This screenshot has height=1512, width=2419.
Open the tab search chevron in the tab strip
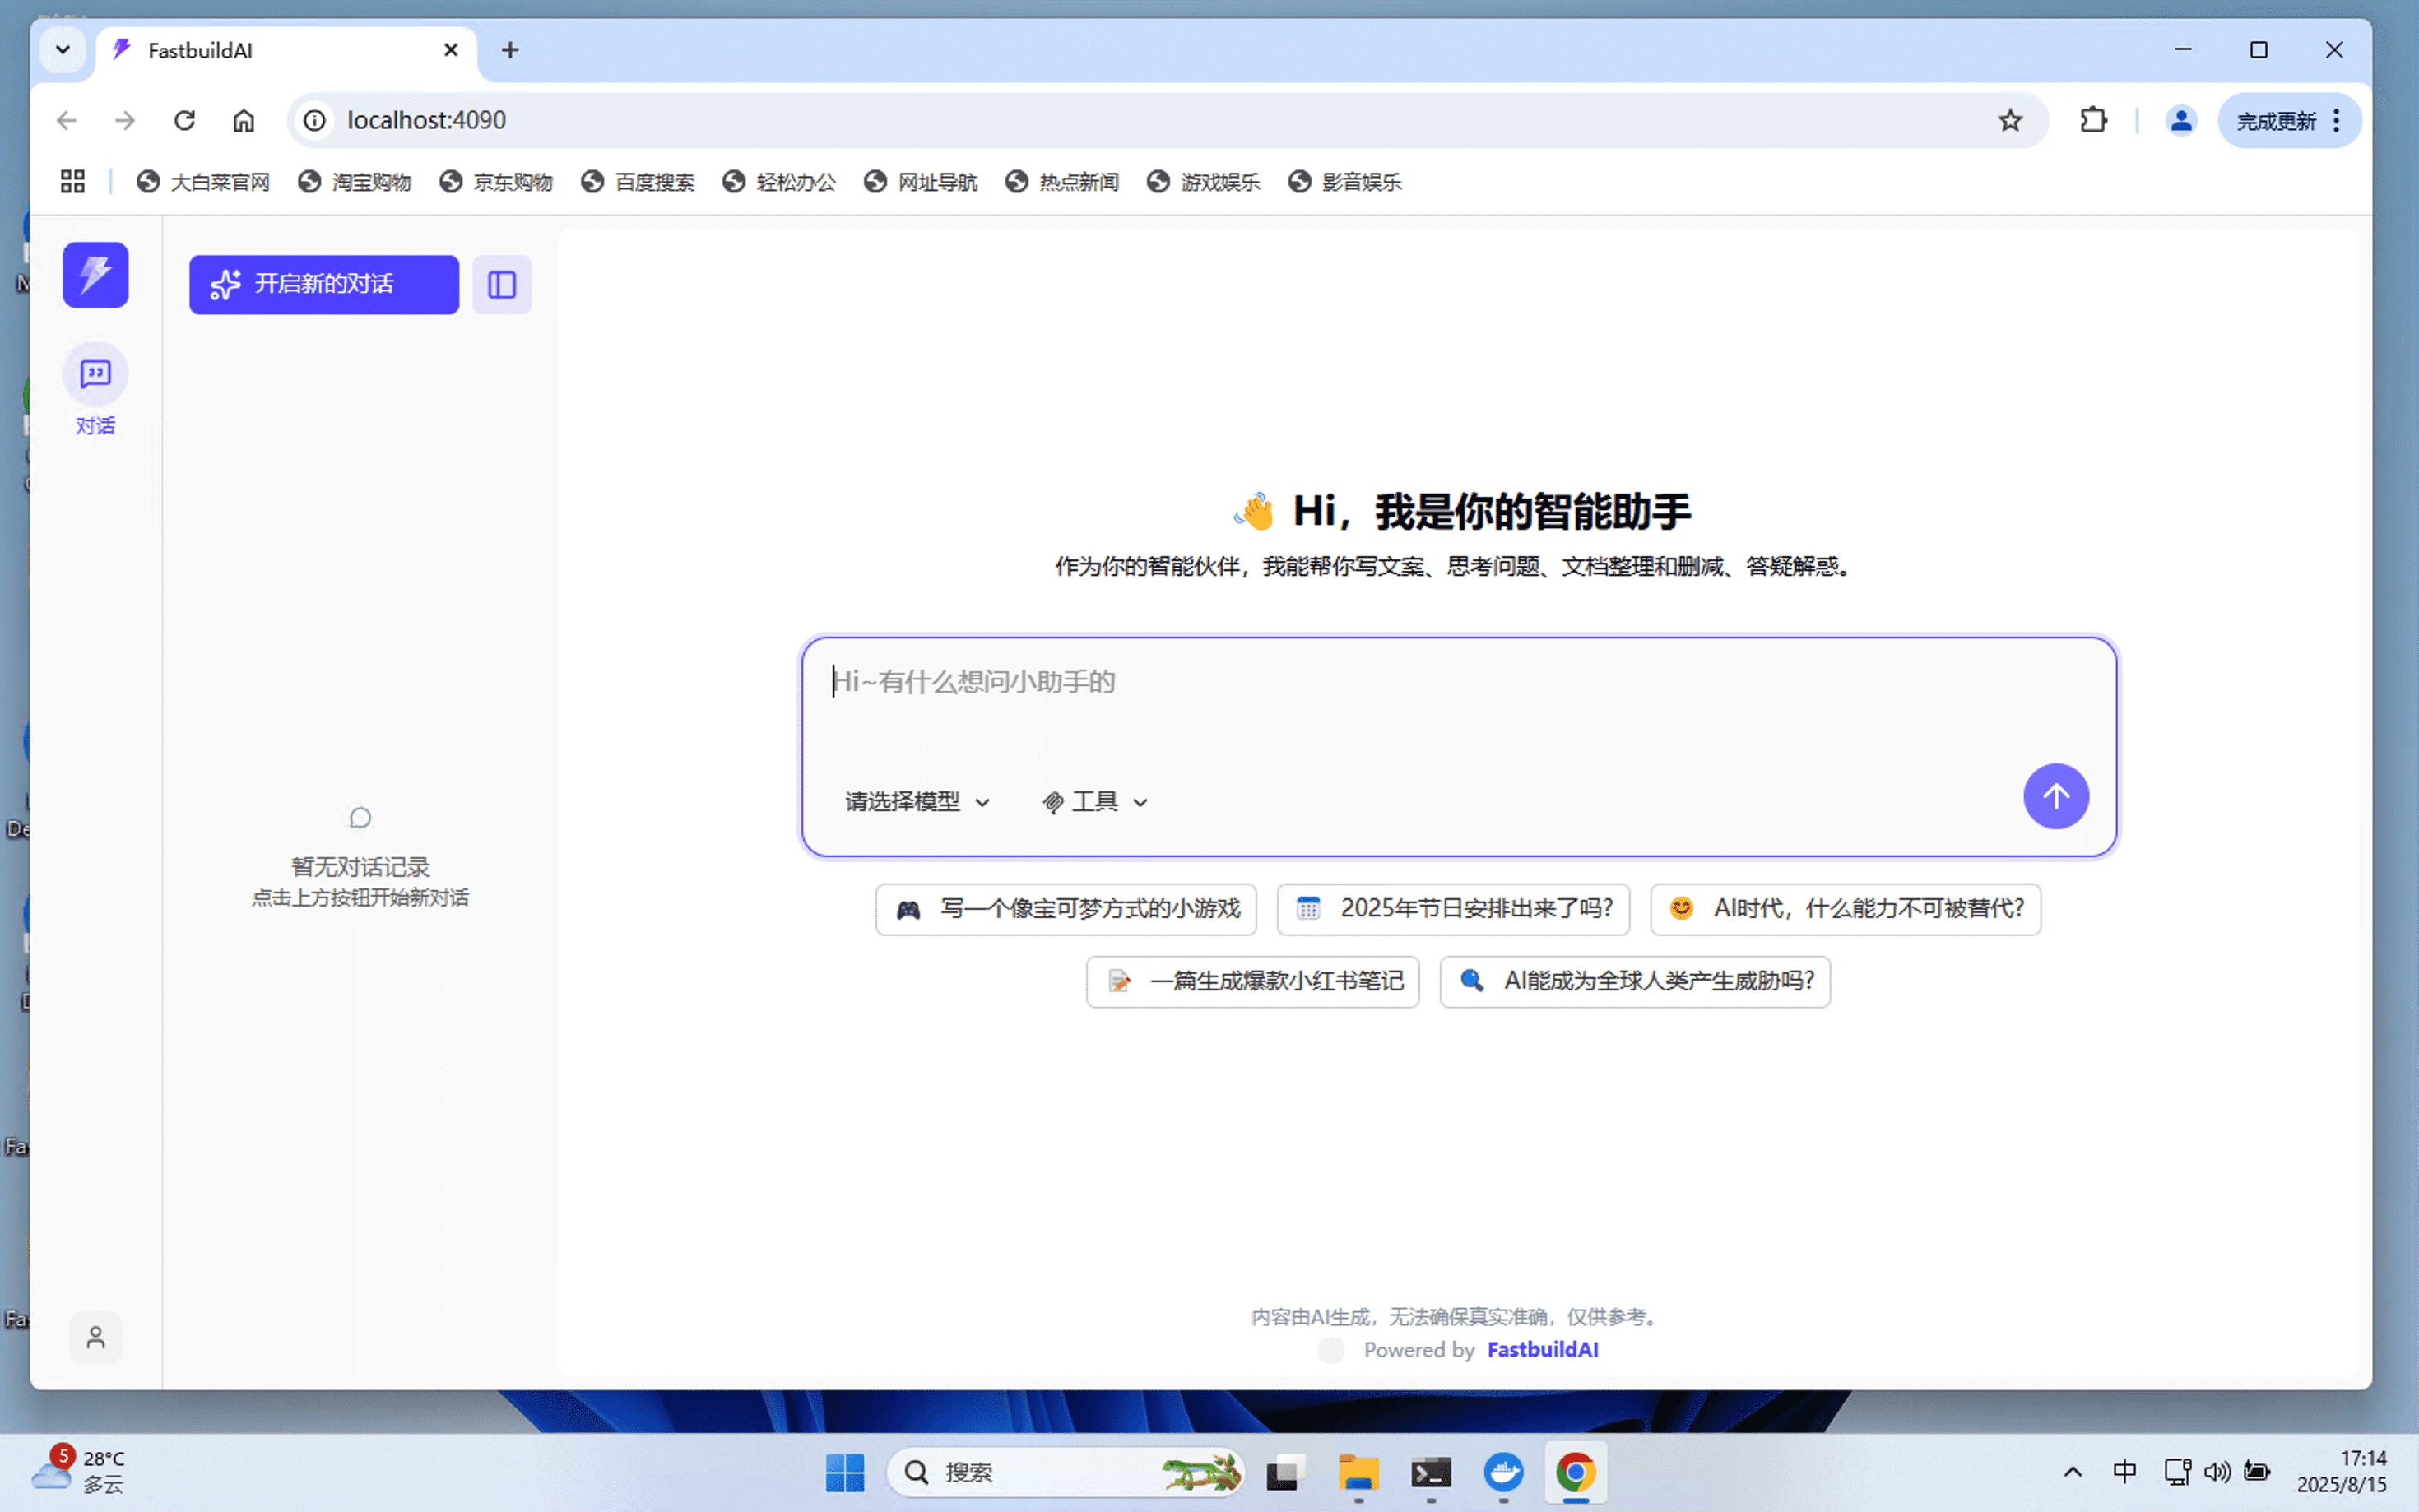(x=63, y=49)
